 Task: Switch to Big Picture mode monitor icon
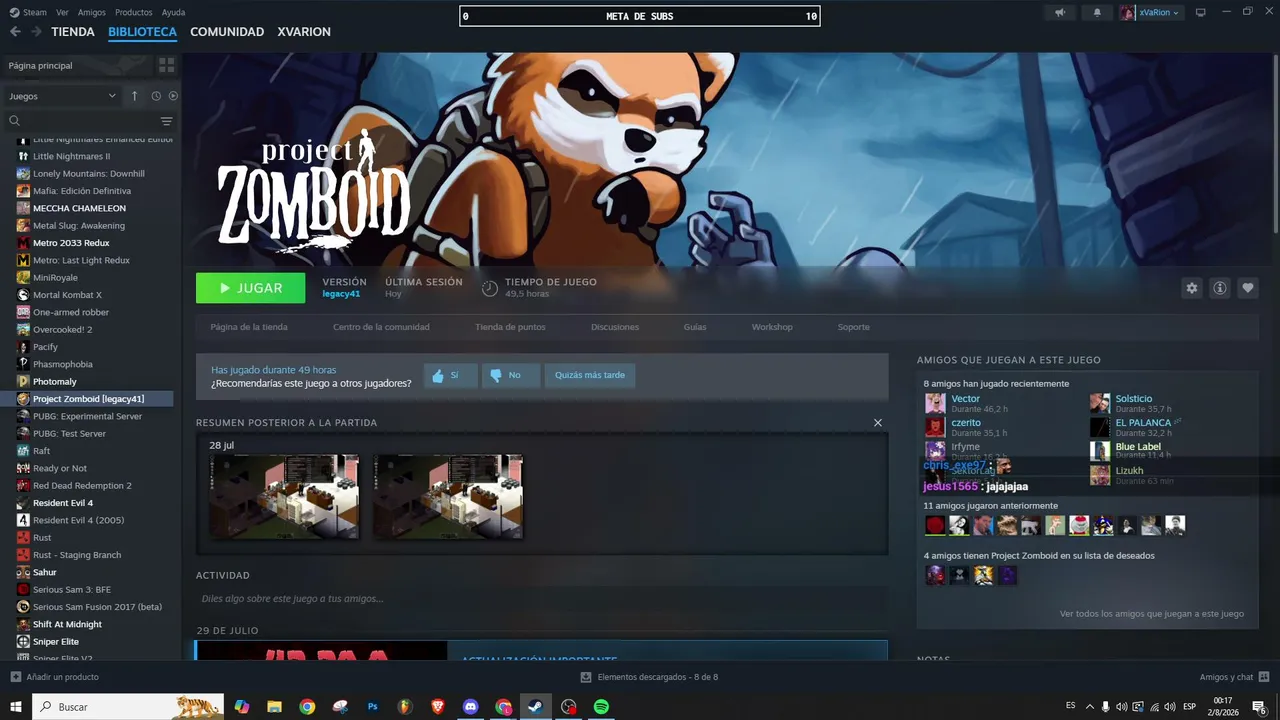click(x=1201, y=13)
